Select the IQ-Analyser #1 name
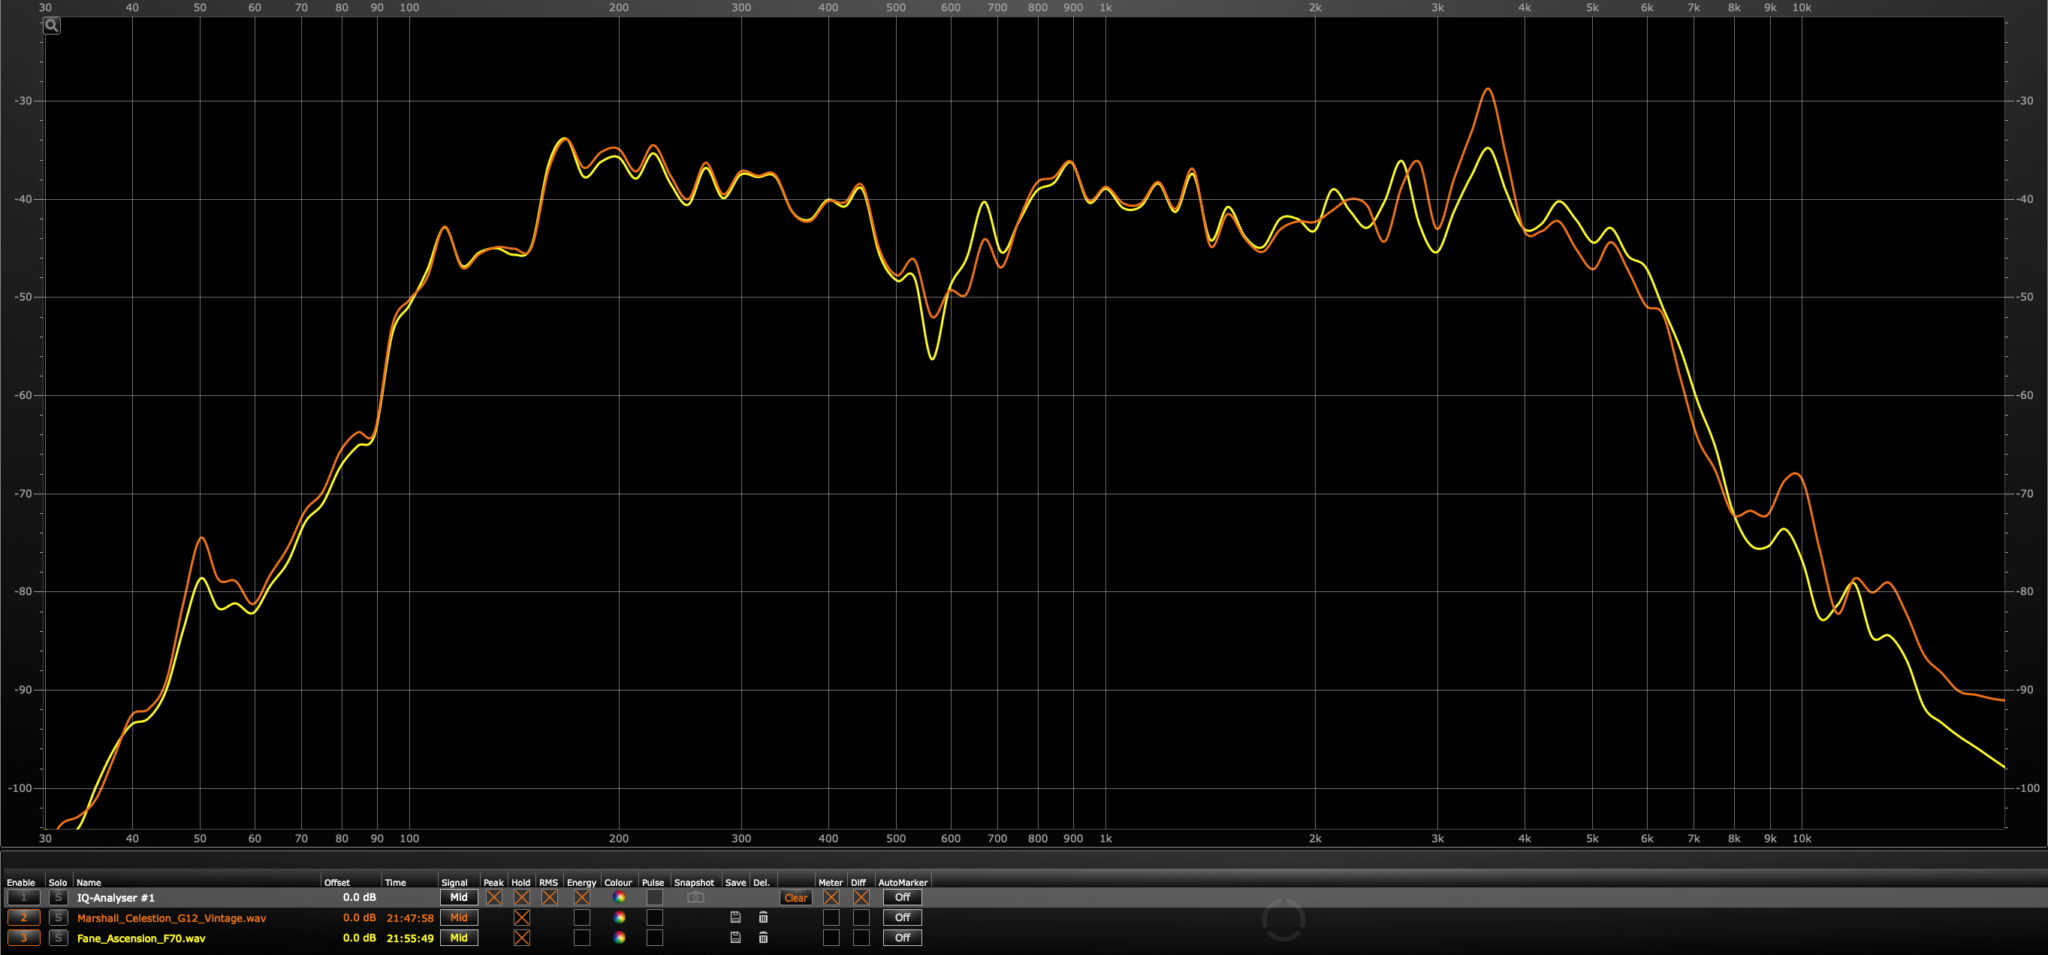Image resolution: width=2048 pixels, height=955 pixels. (116, 897)
